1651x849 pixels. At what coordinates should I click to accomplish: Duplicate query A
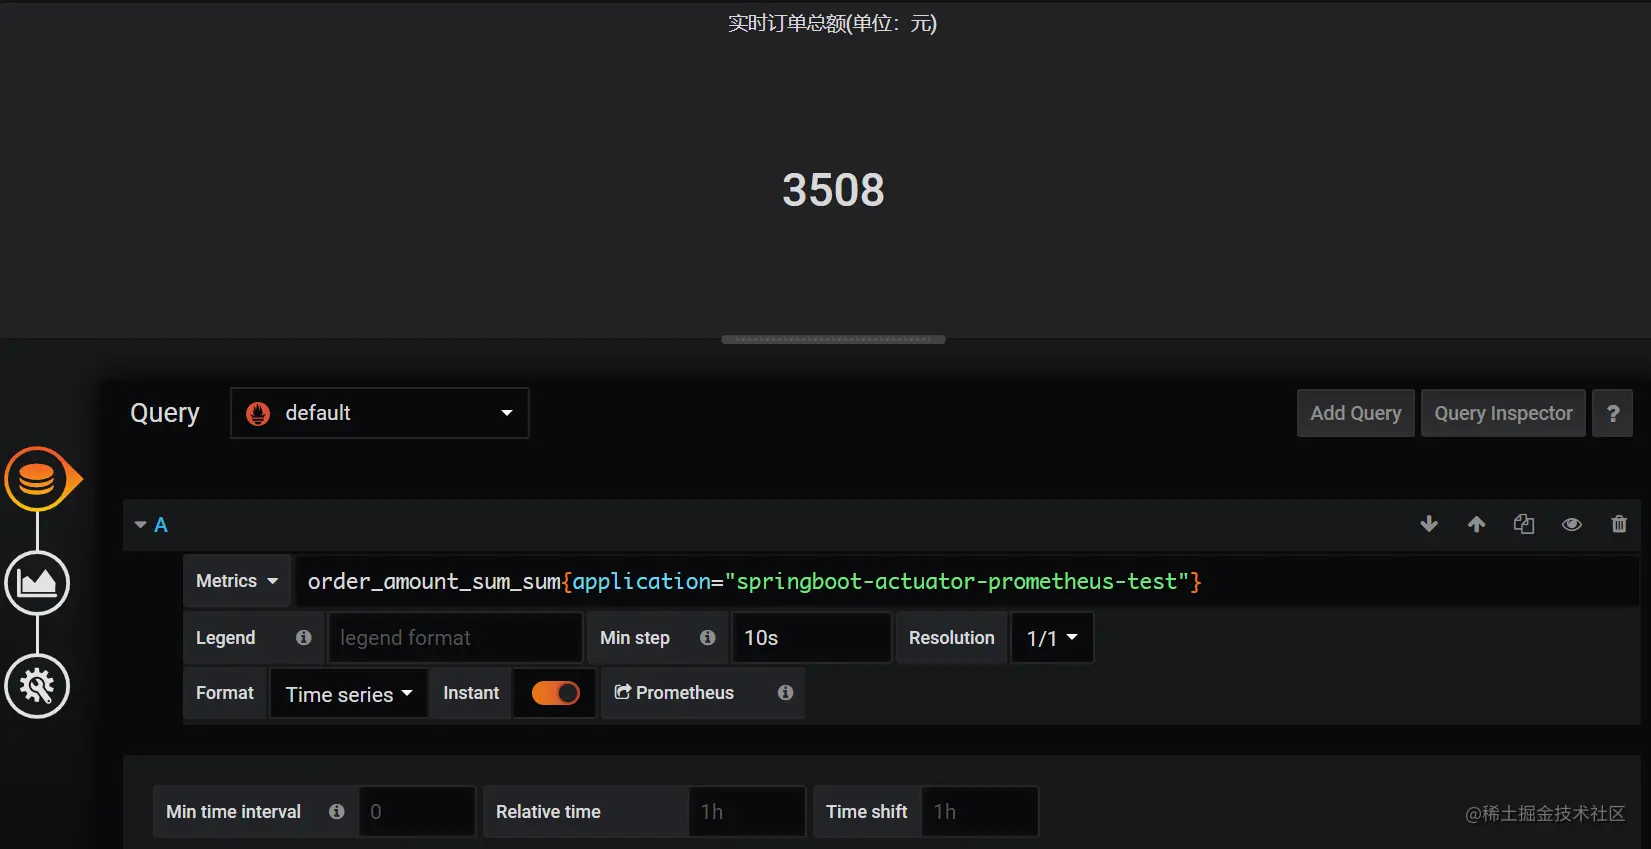[x=1524, y=524]
